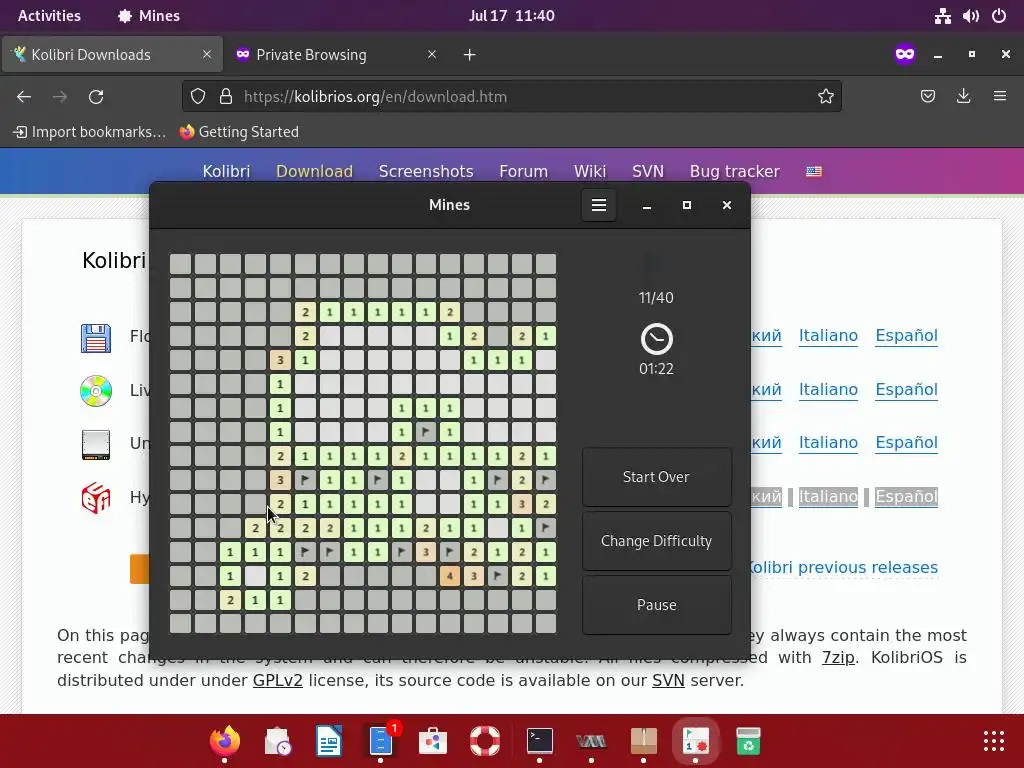Screen dimensions: 1024x768
Task: Open the Firefox application menu
Action: click(x=1000, y=97)
